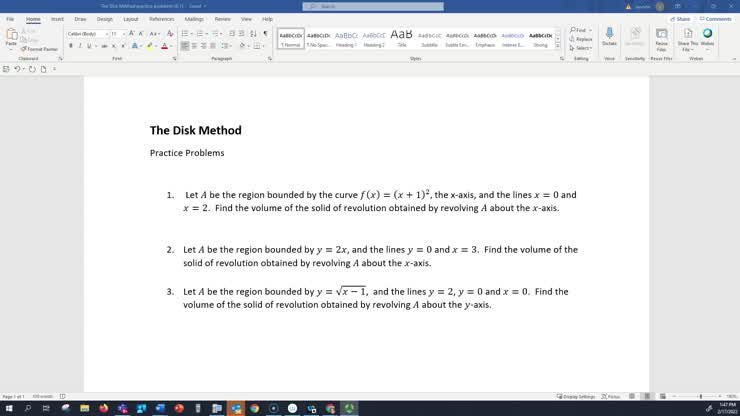Click the Undo arrow in quick access toolbar
740x416 pixels.
click(x=19, y=68)
